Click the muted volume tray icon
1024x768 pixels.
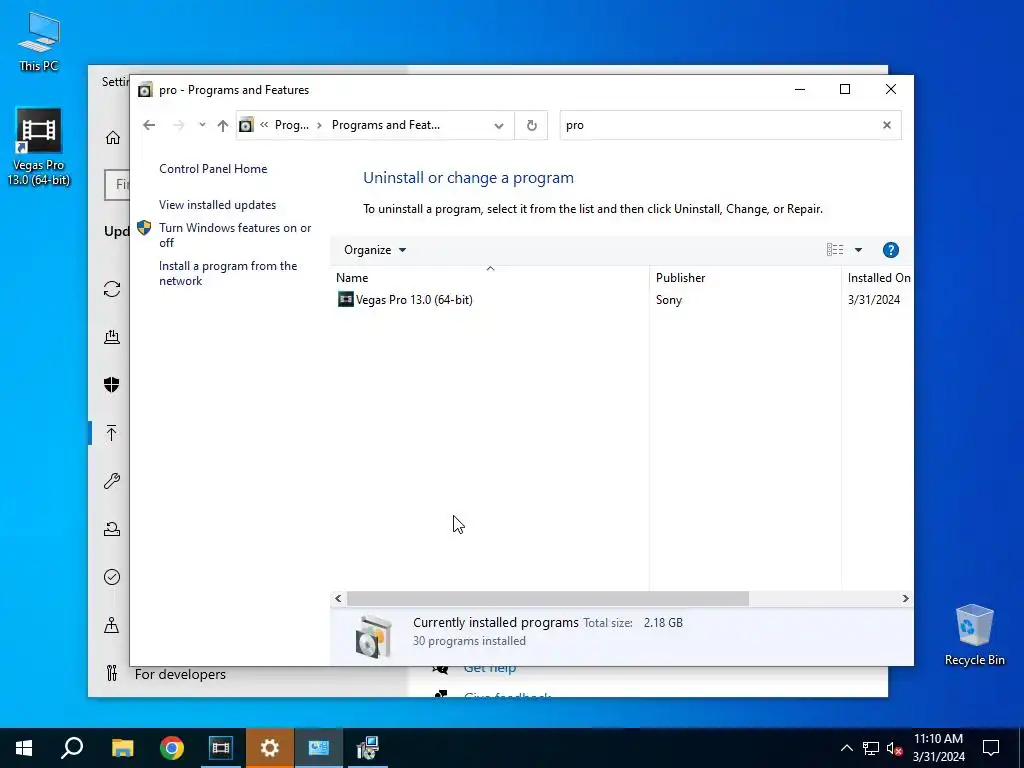(x=895, y=748)
